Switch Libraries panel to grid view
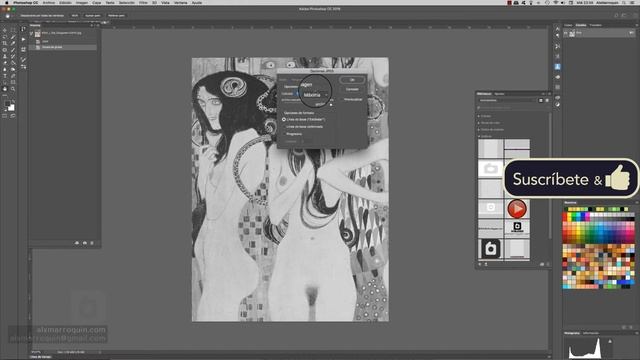The width and height of the screenshot is (640, 360). (541, 100)
